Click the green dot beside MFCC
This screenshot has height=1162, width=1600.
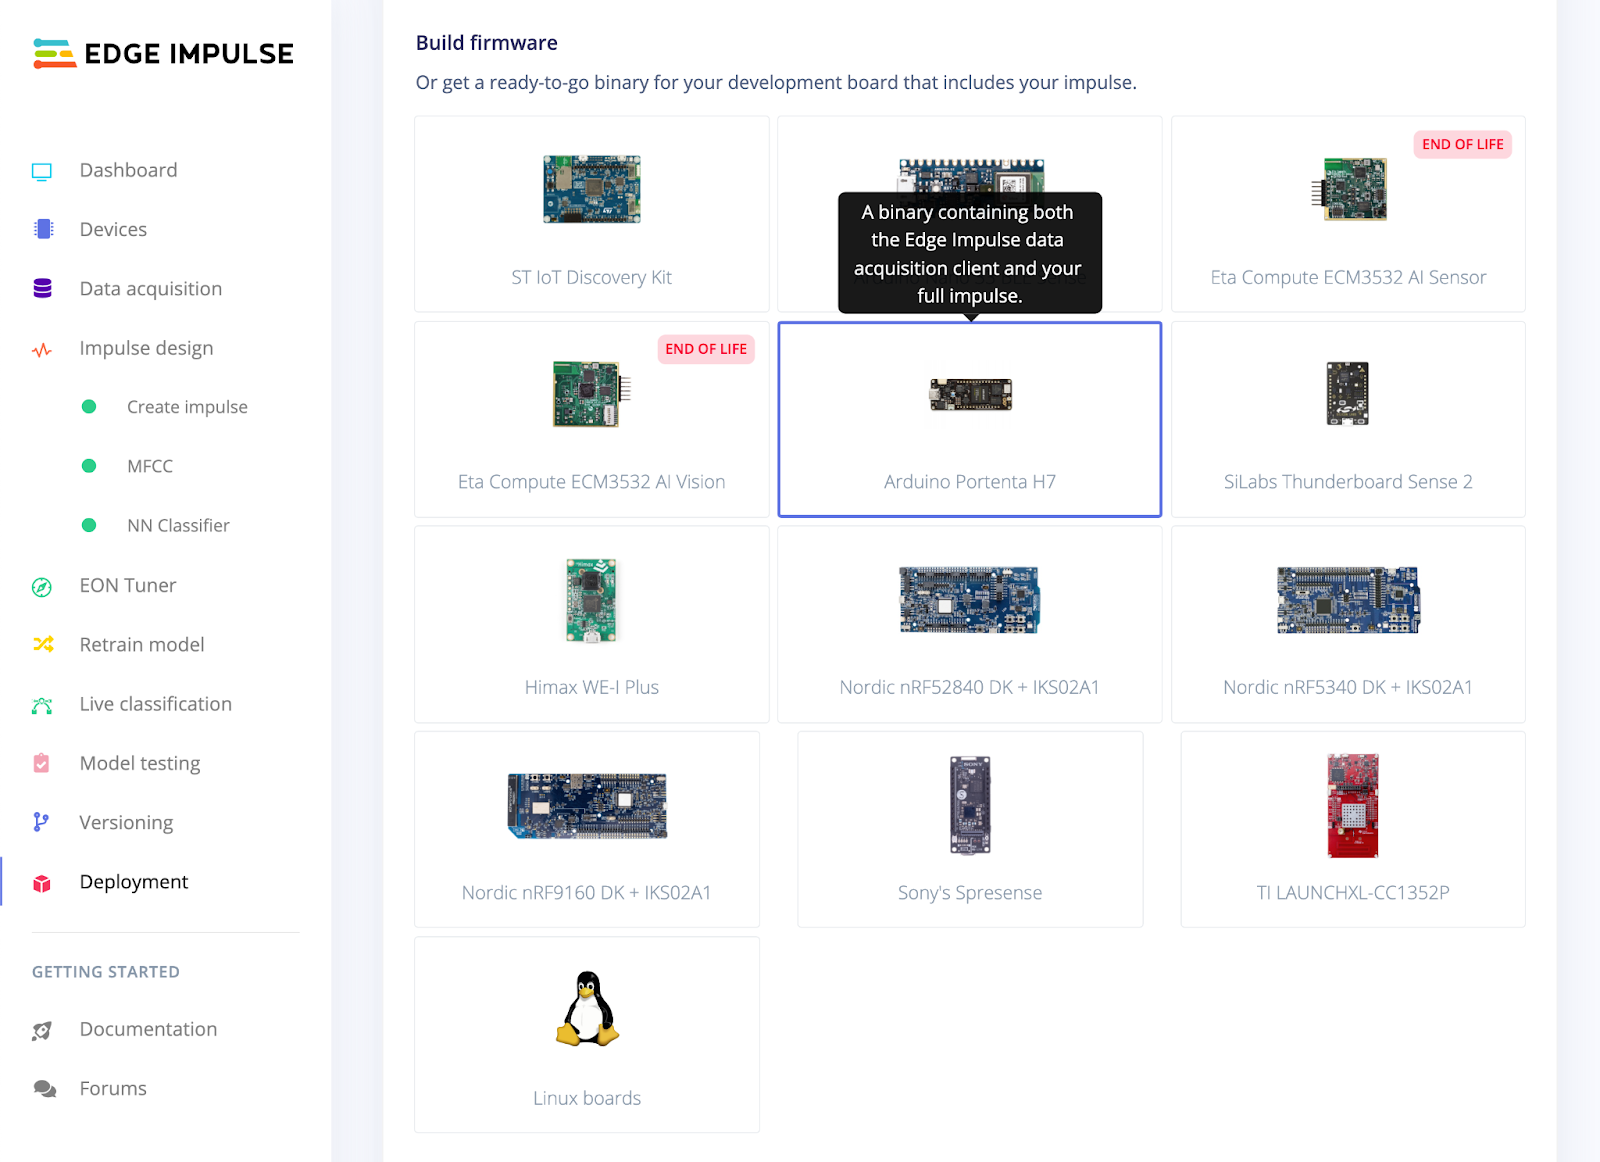point(89,466)
